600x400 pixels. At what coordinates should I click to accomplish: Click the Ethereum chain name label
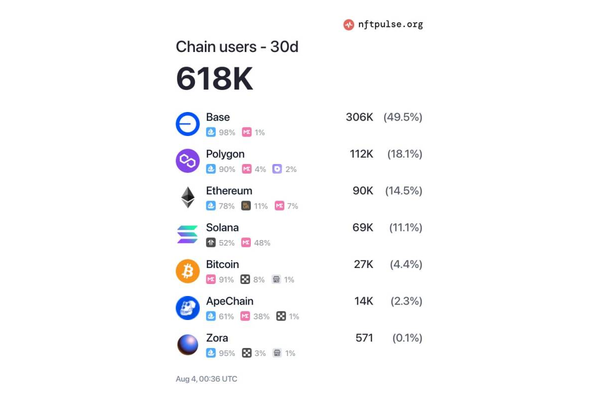click(229, 191)
